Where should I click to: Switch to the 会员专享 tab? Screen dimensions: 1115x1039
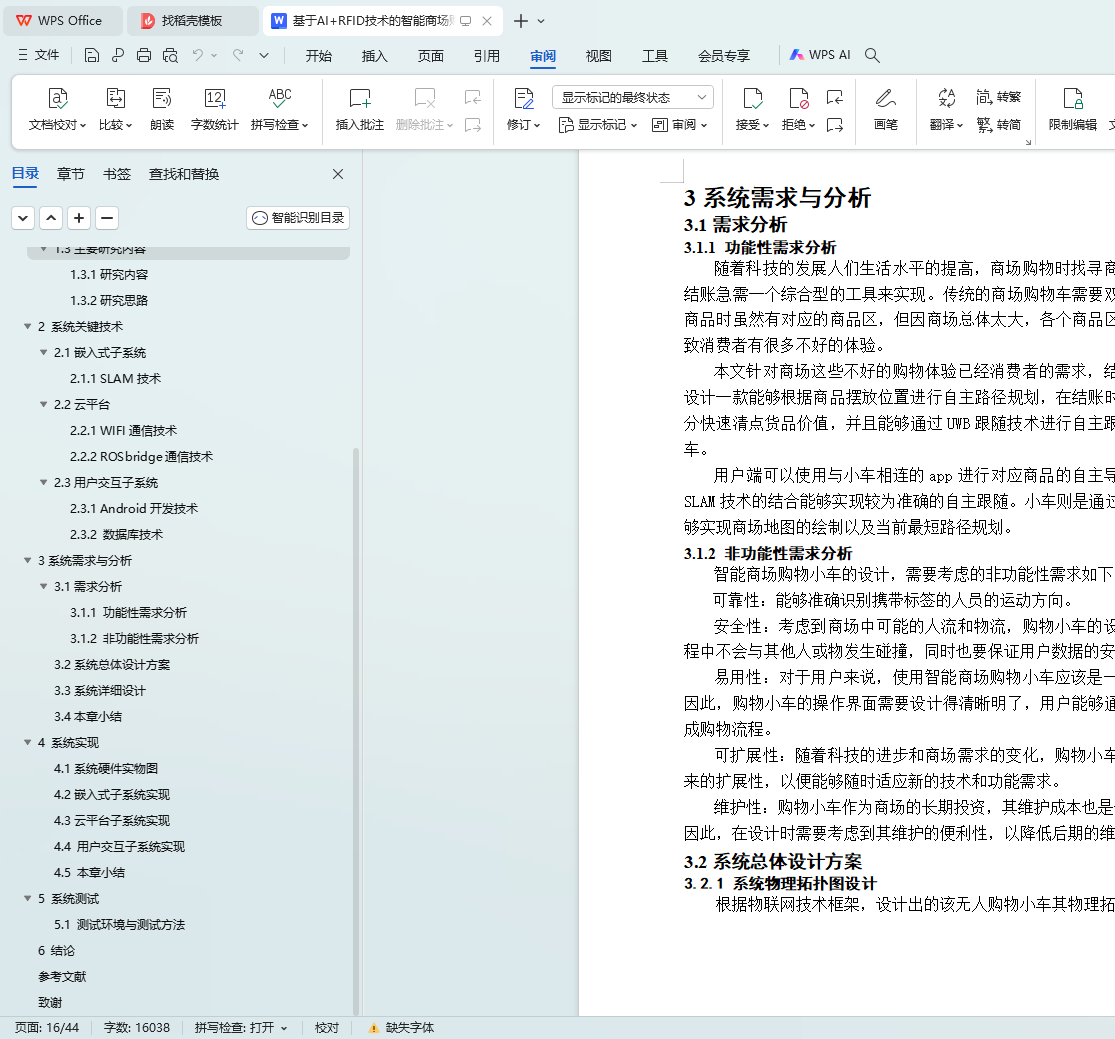(724, 55)
